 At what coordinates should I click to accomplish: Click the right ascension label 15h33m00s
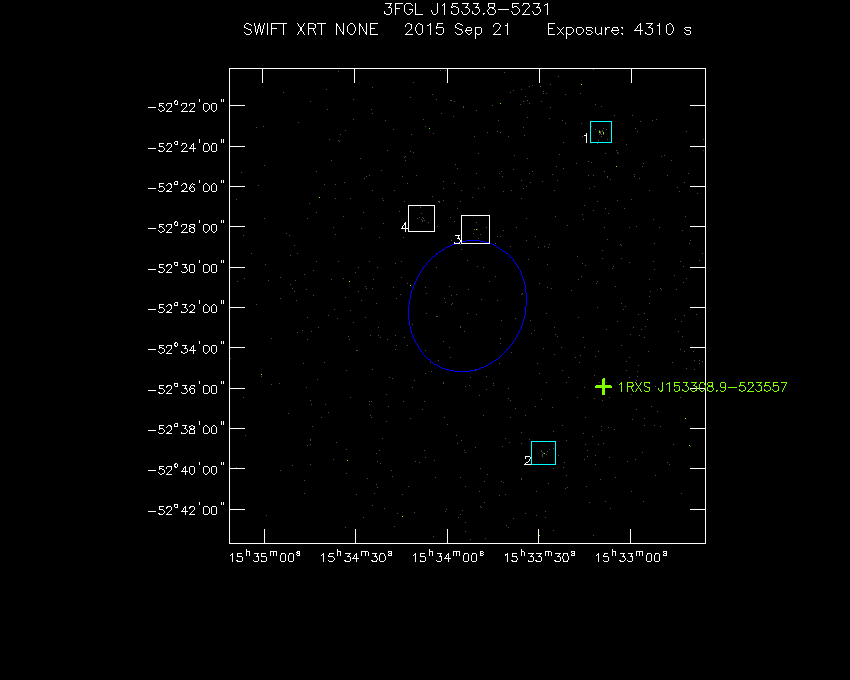[x=631, y=557]
